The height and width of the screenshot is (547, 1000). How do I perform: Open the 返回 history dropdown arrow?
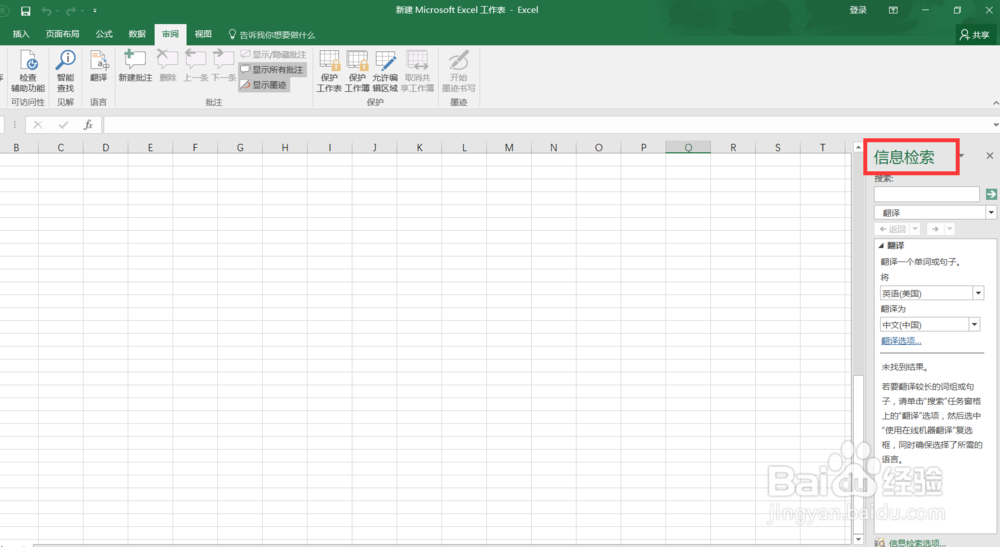[915, 229]
